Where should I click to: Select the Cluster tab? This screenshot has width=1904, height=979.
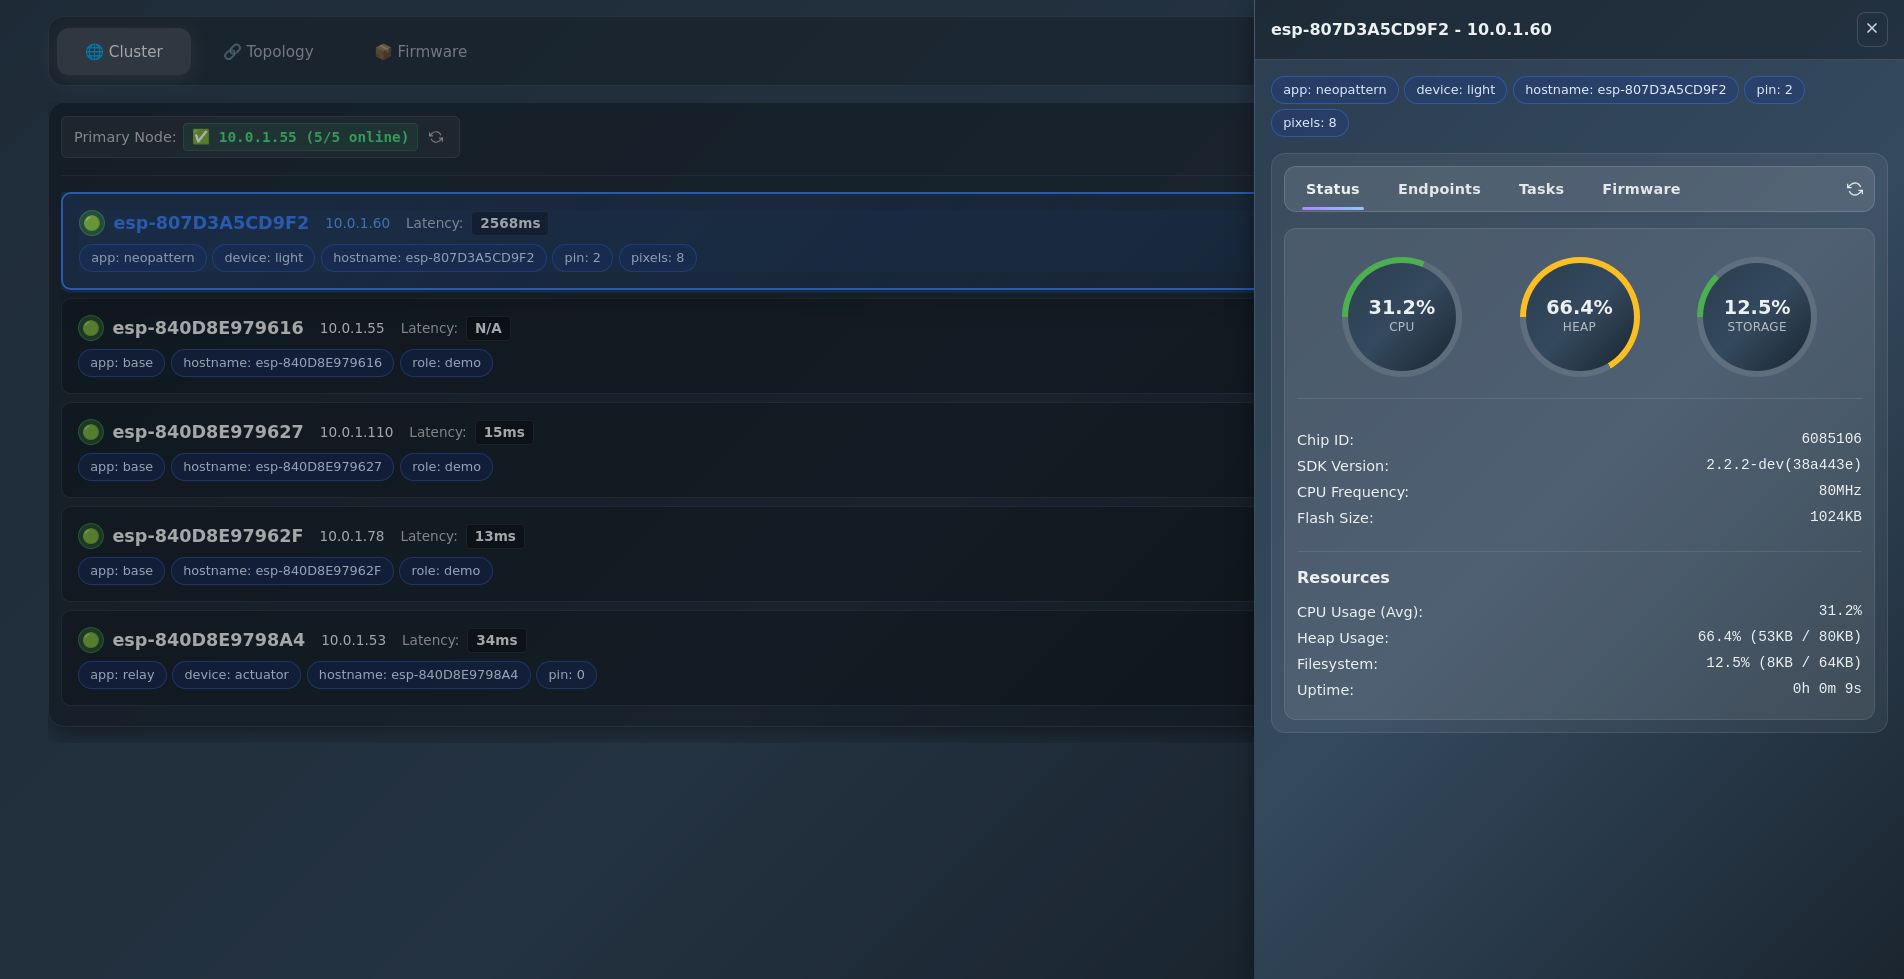[x=124, y=52]
